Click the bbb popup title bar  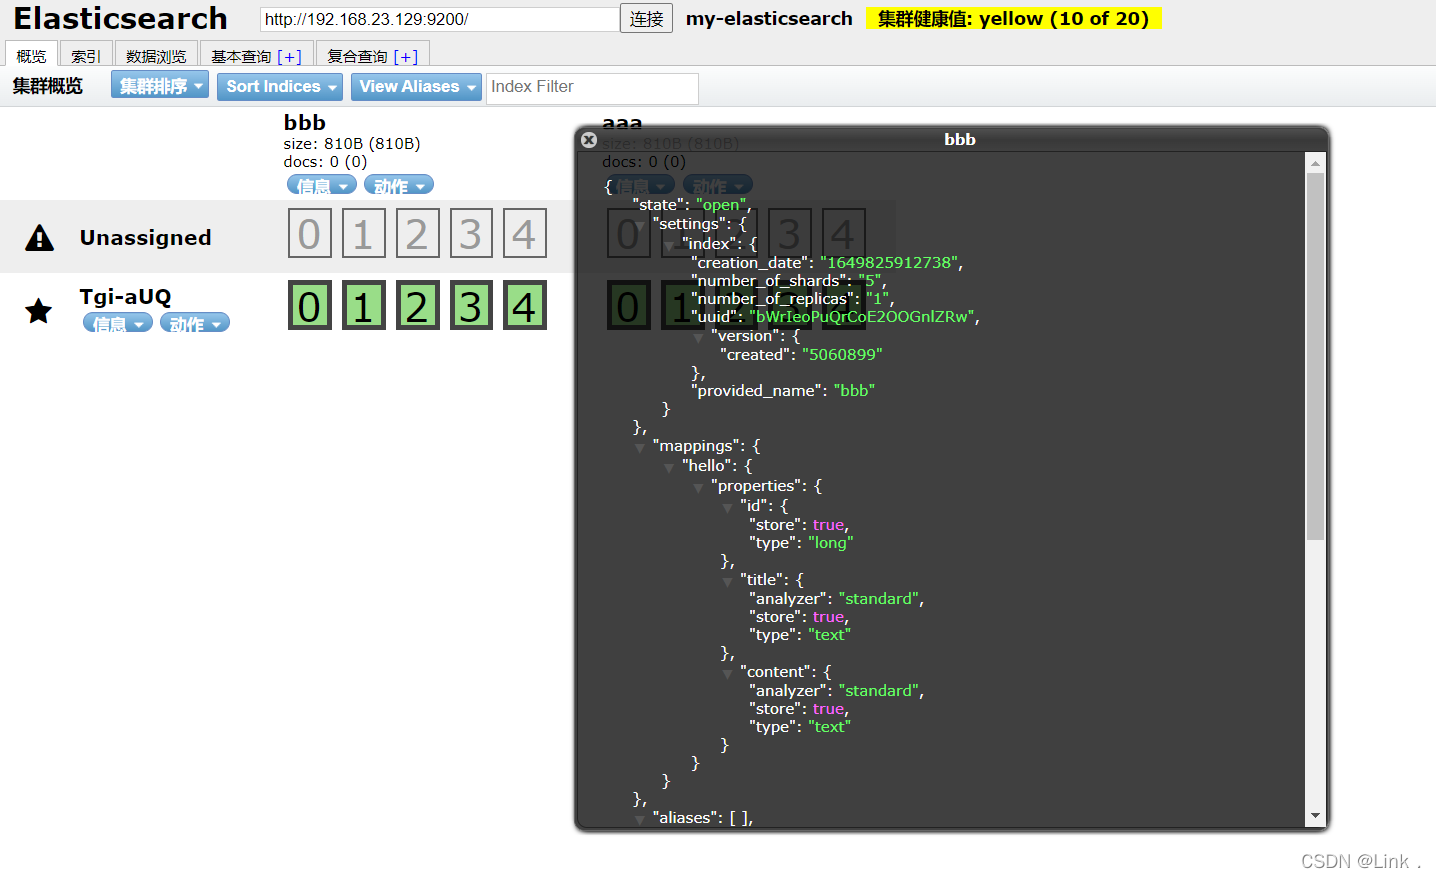coord(960,139)
